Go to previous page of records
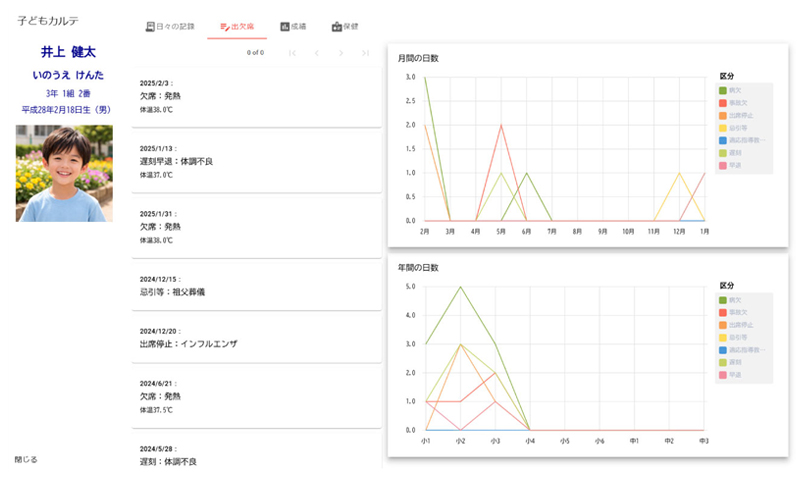This screenshot has width=800, height=480. [317, 52]
